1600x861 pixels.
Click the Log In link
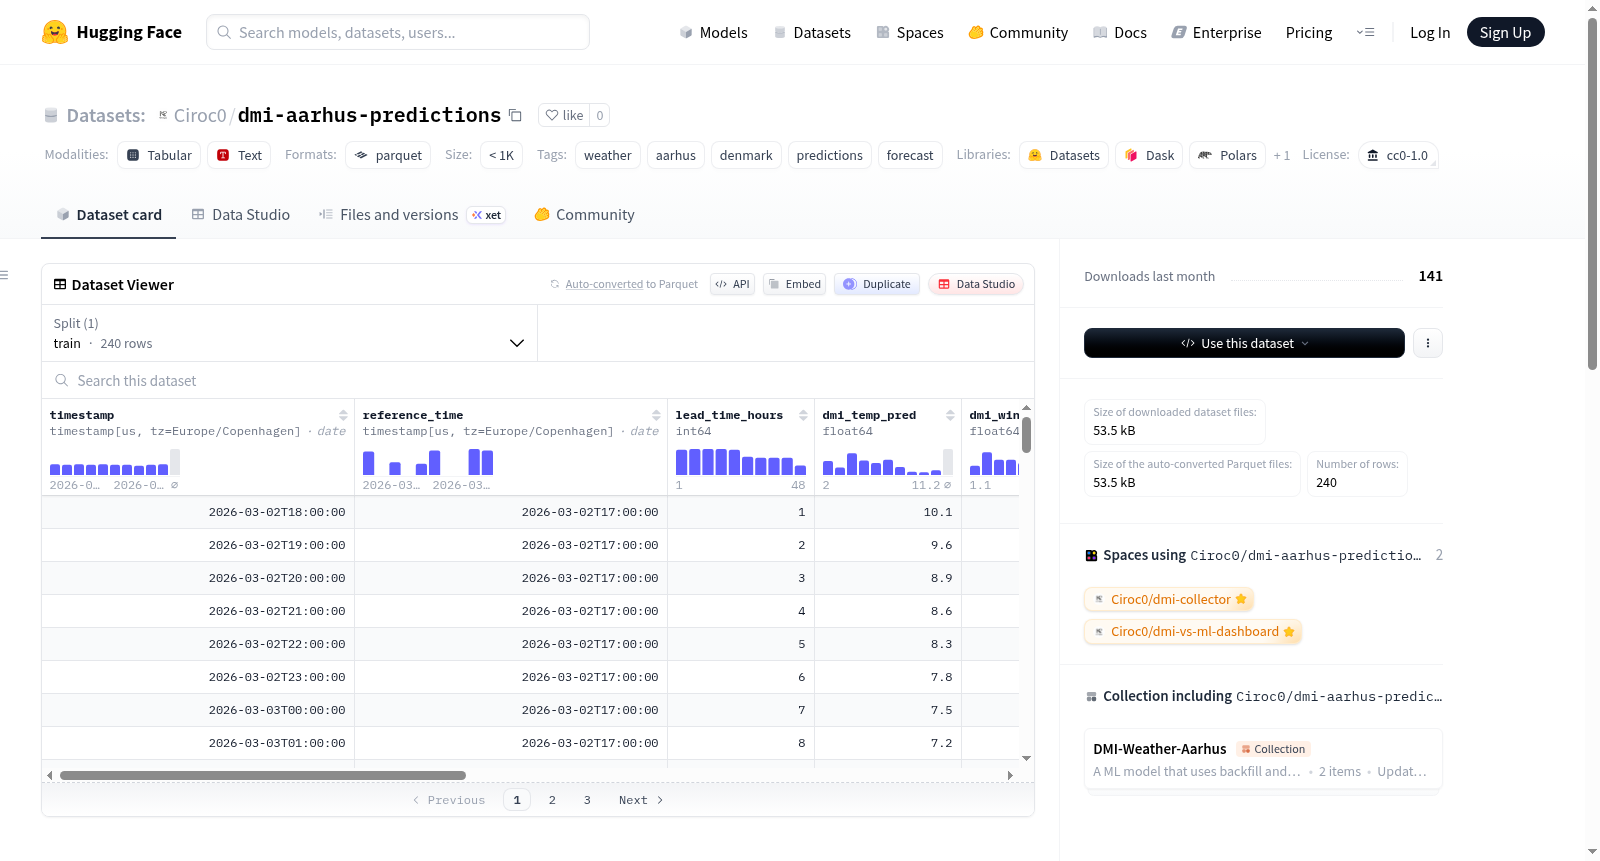[1430, 32]
